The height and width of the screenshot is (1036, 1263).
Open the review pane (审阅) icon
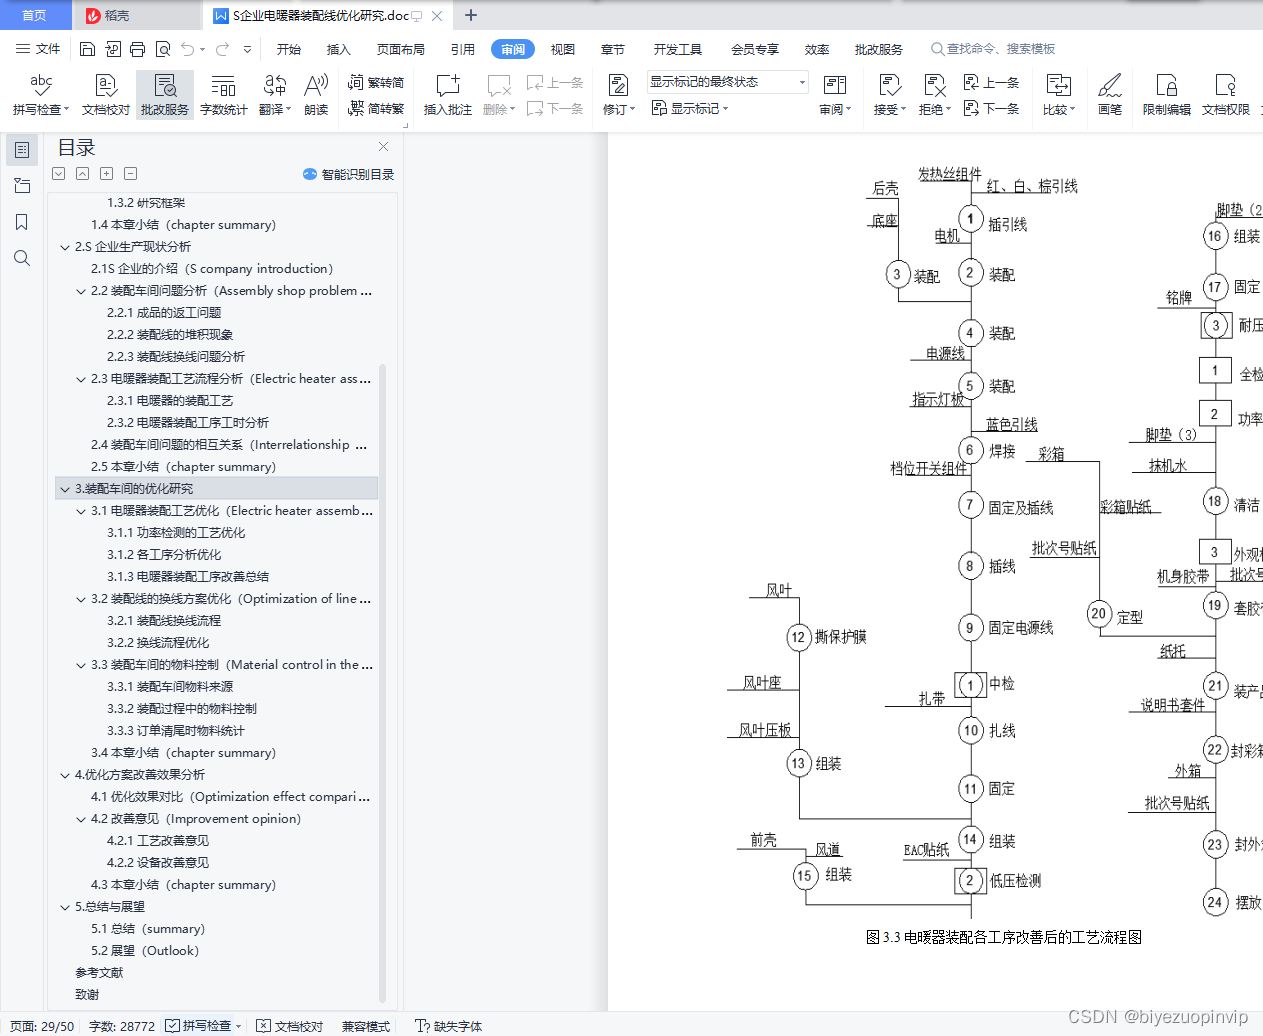tap(835, 95)
